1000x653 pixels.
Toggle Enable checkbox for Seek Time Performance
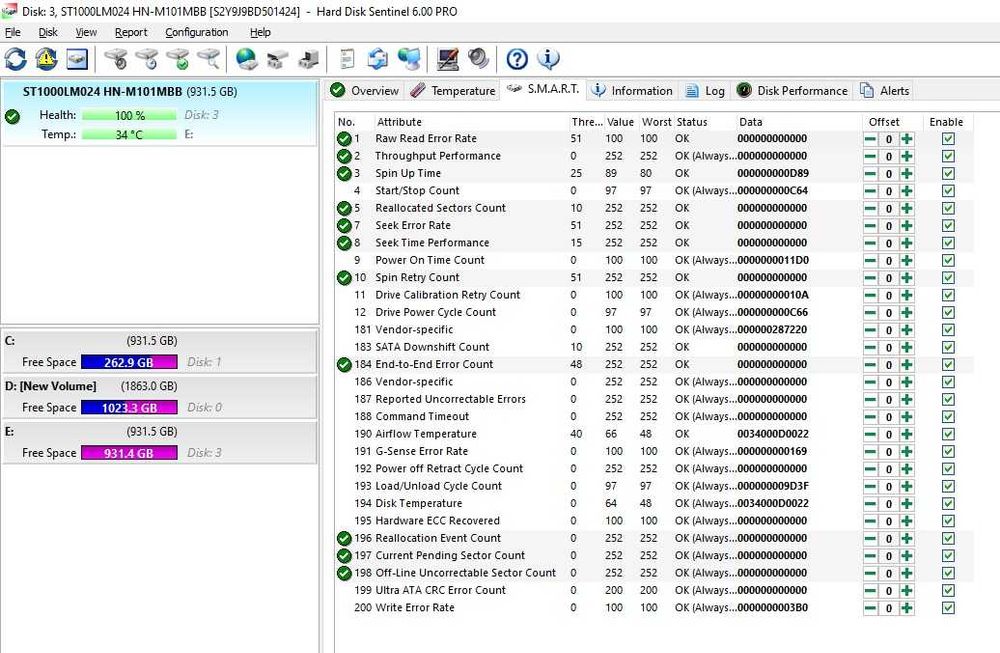[x=948, y=243]
